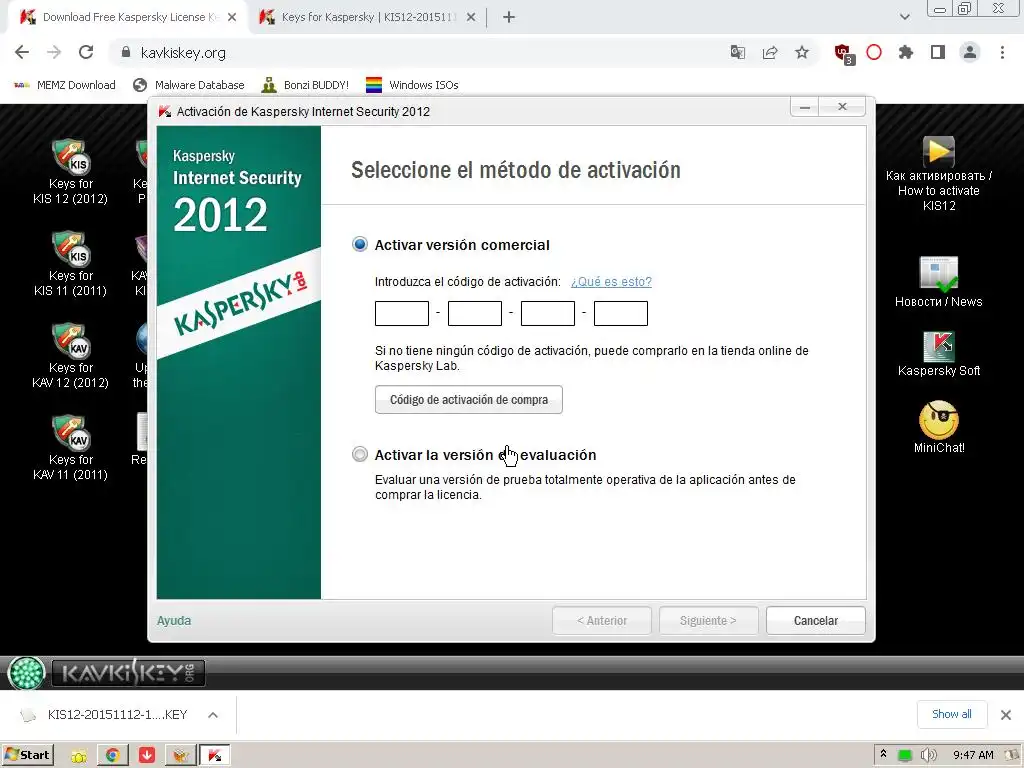
Task: Click the yellow folder taskbar icon
Action: click(79, 756)
